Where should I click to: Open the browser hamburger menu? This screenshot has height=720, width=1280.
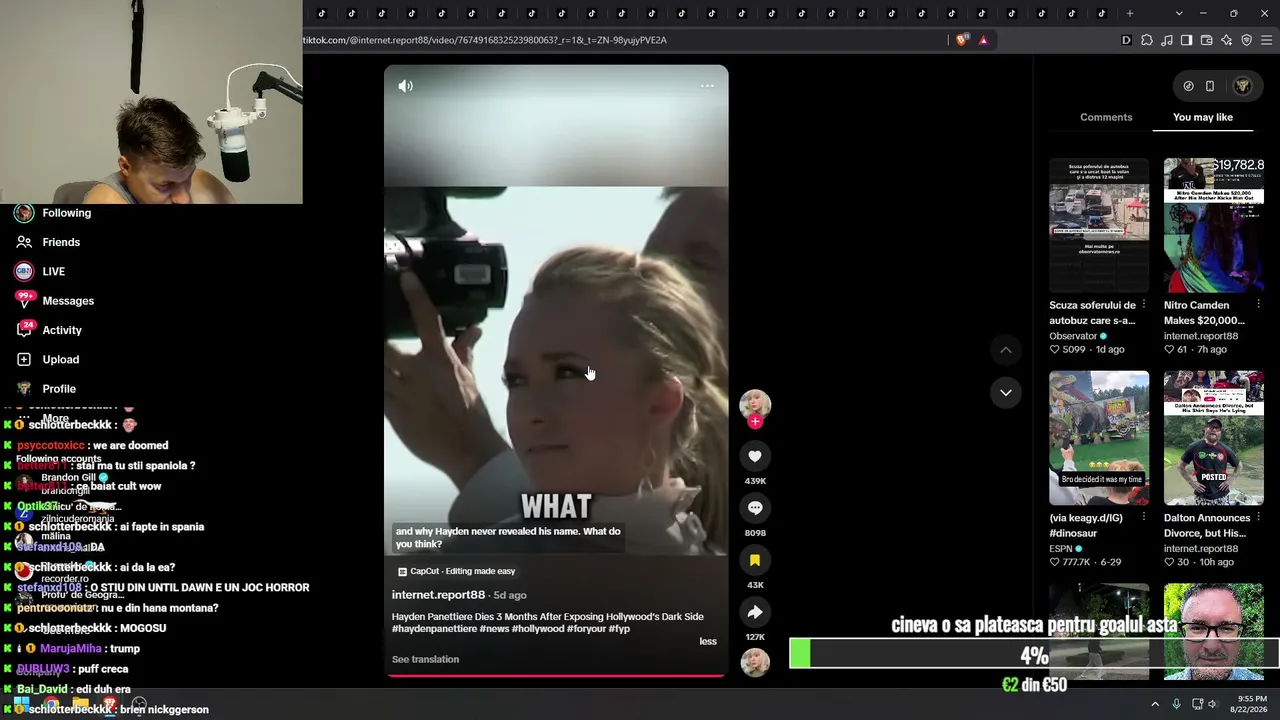(x=1267, y=40)
